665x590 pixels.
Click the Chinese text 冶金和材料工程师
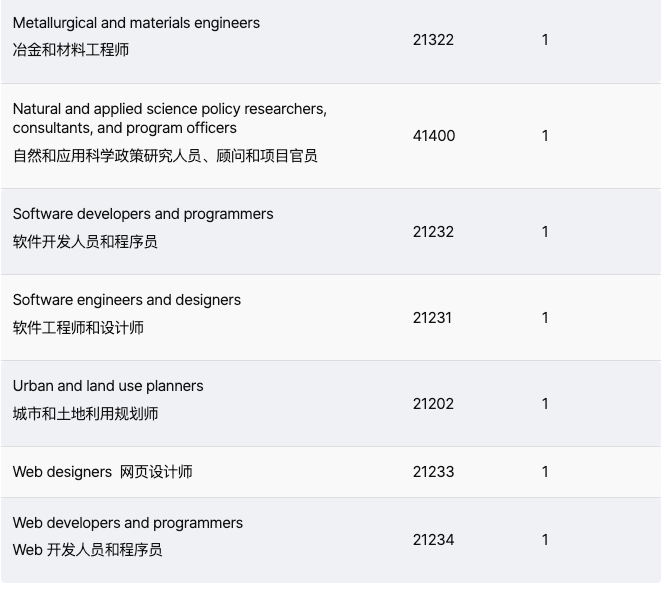71,49
